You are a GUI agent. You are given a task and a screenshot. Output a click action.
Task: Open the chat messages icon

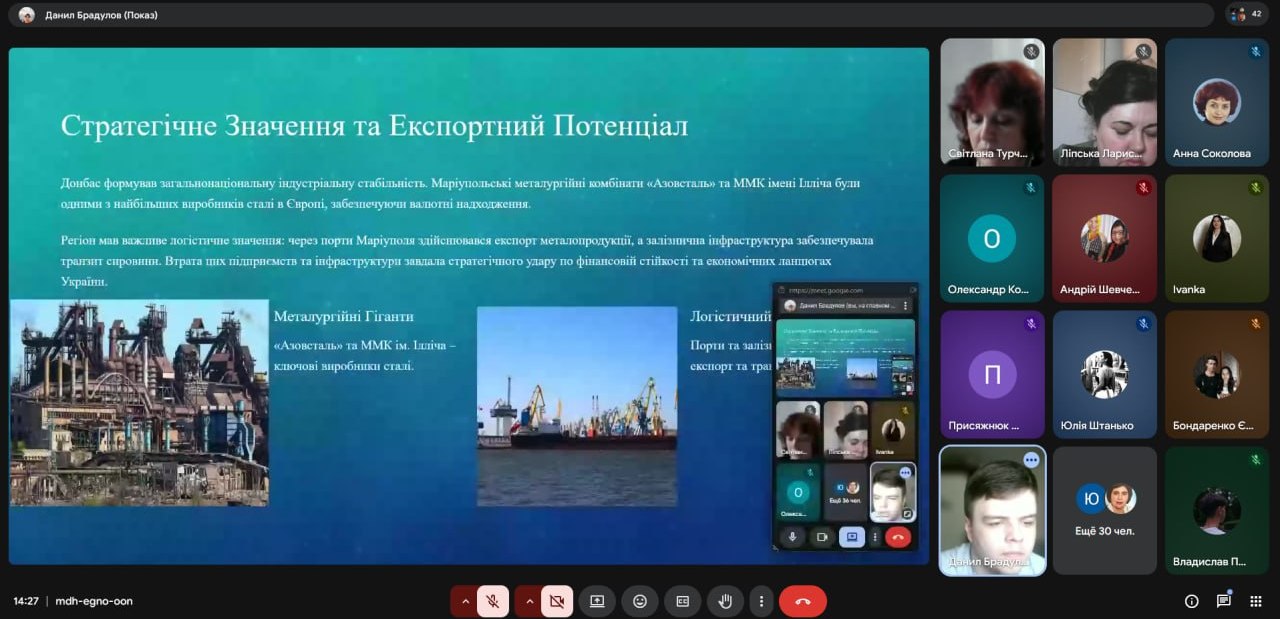[1223, 601]
